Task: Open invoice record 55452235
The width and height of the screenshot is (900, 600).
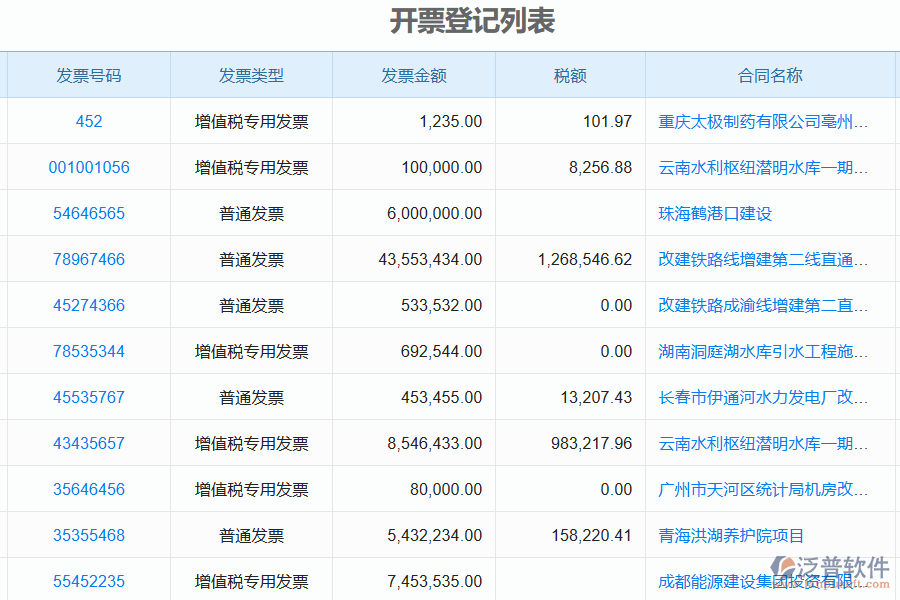Action: [89, 581]
